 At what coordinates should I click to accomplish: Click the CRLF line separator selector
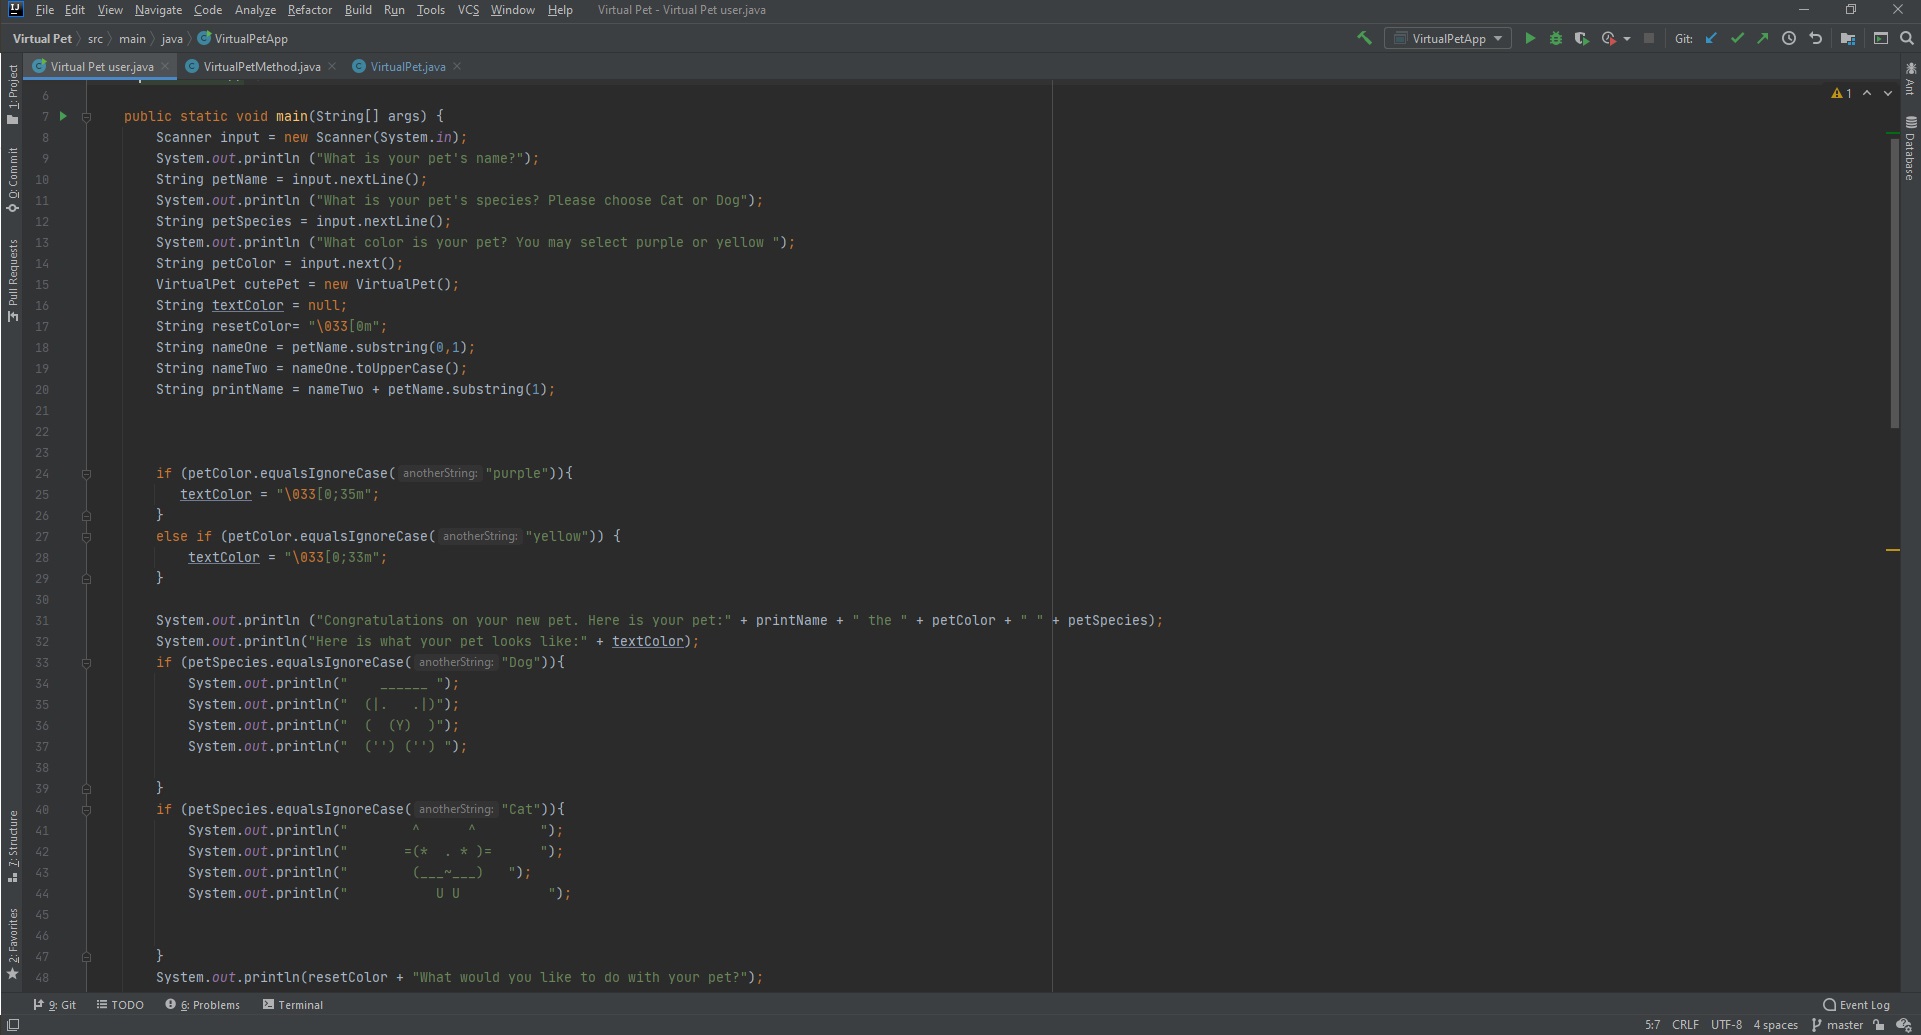[x=1685, y=1025]
